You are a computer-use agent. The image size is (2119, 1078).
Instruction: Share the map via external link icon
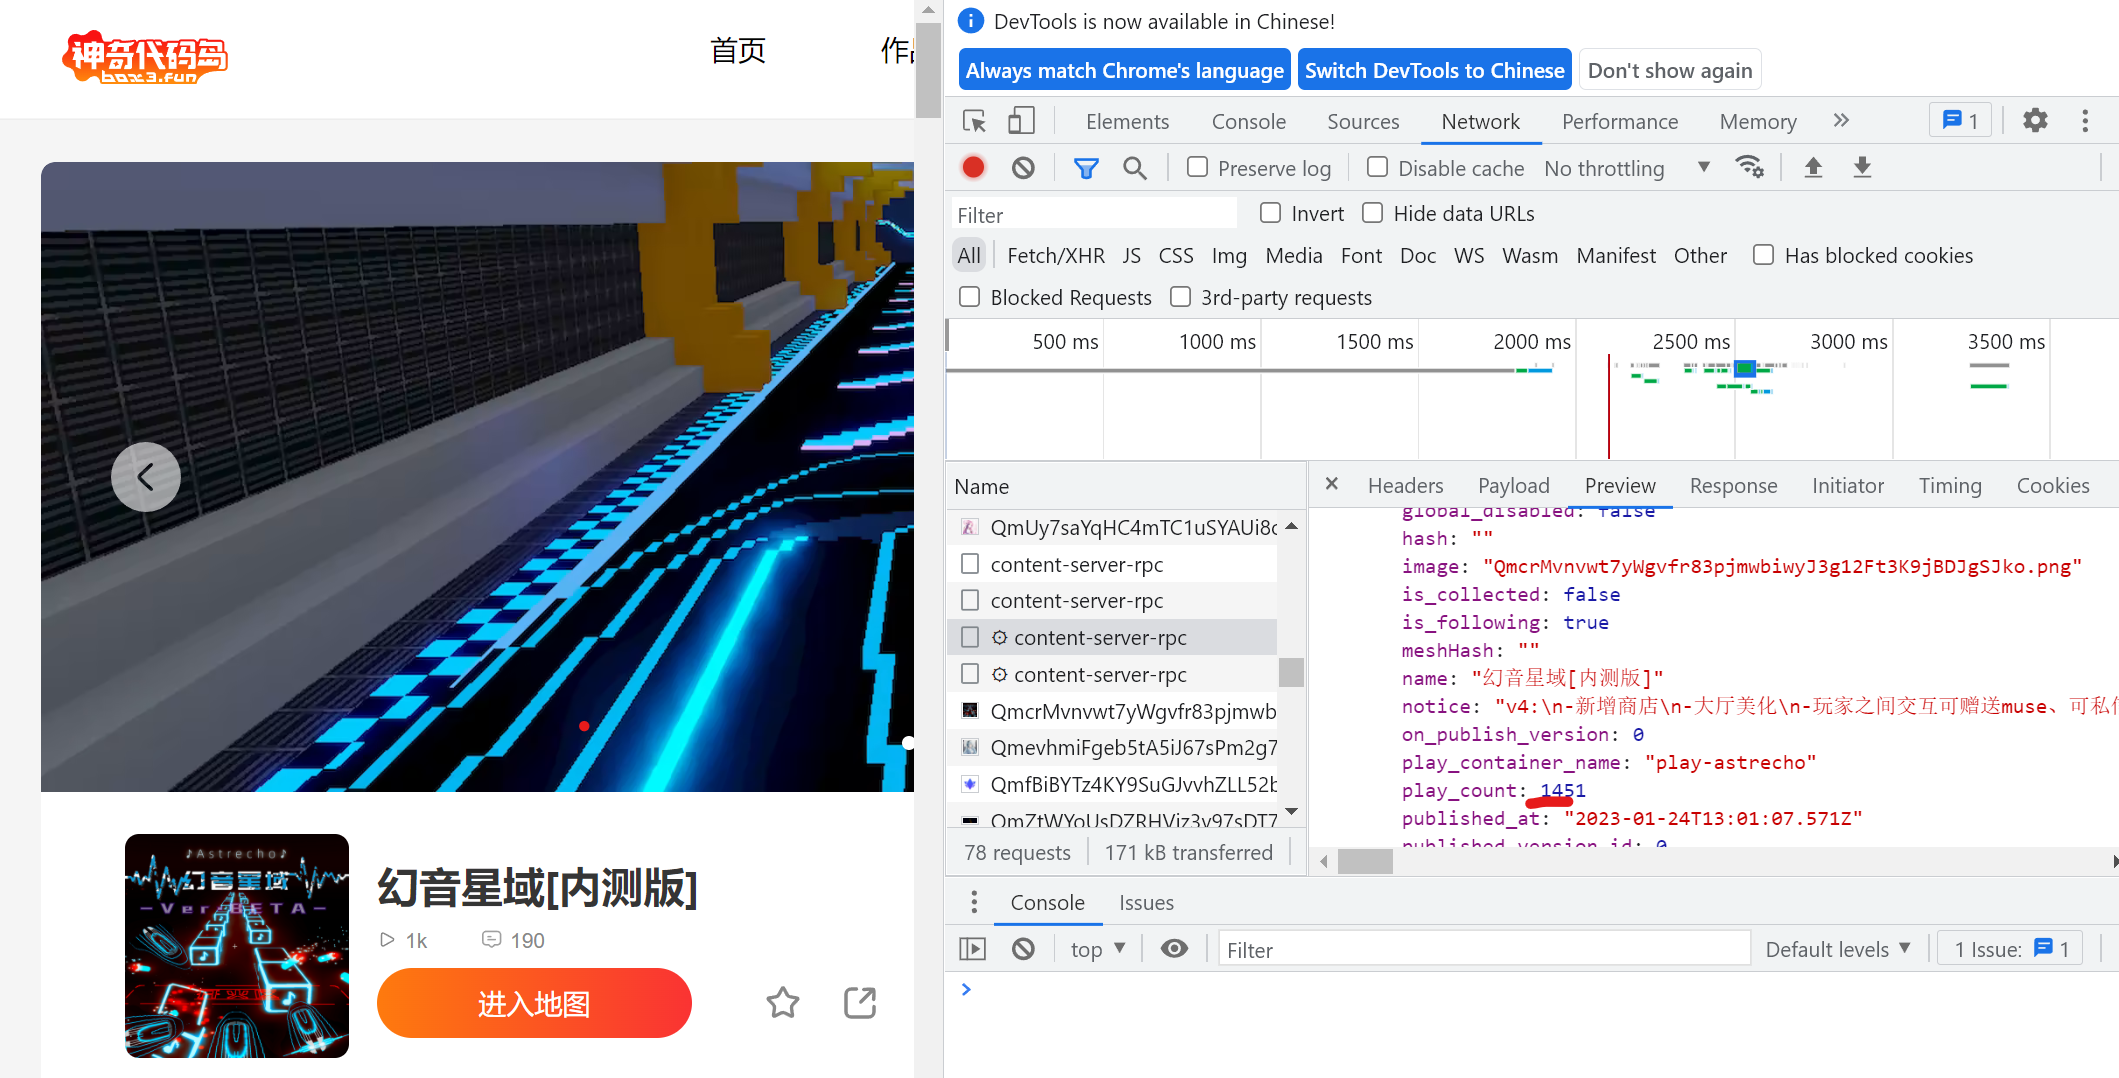click(x=860, y=1002)
